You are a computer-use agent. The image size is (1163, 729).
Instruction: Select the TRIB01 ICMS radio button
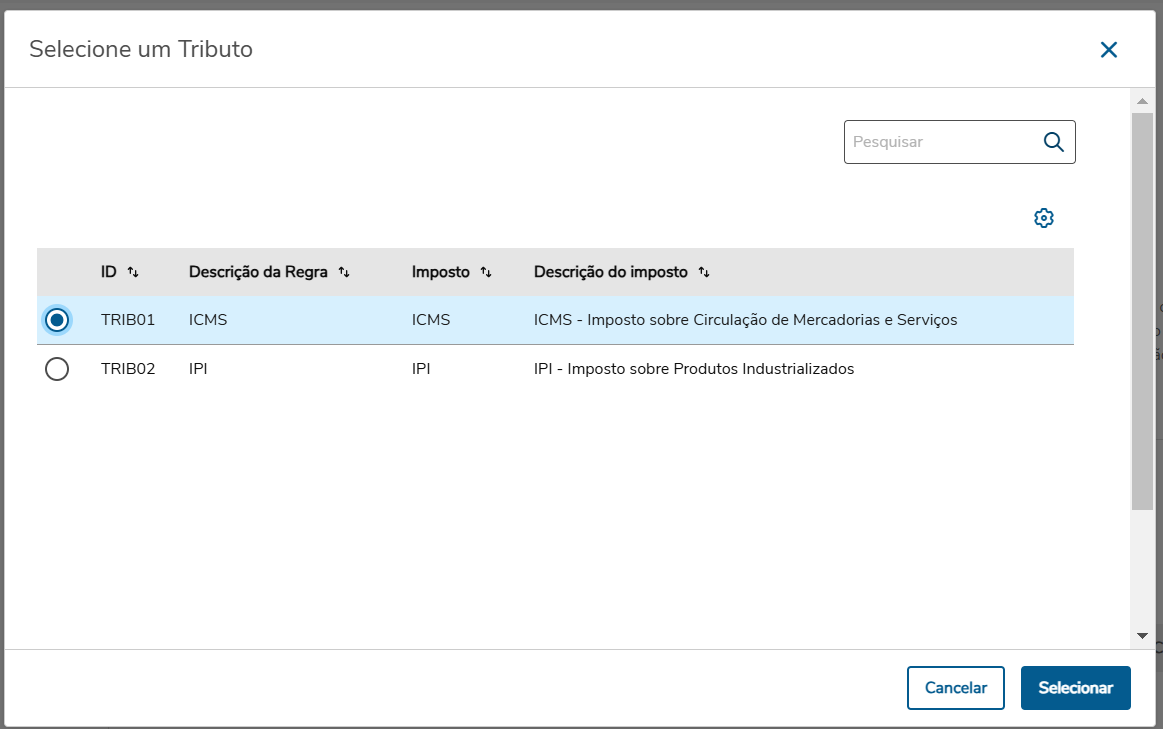(58, 320)
